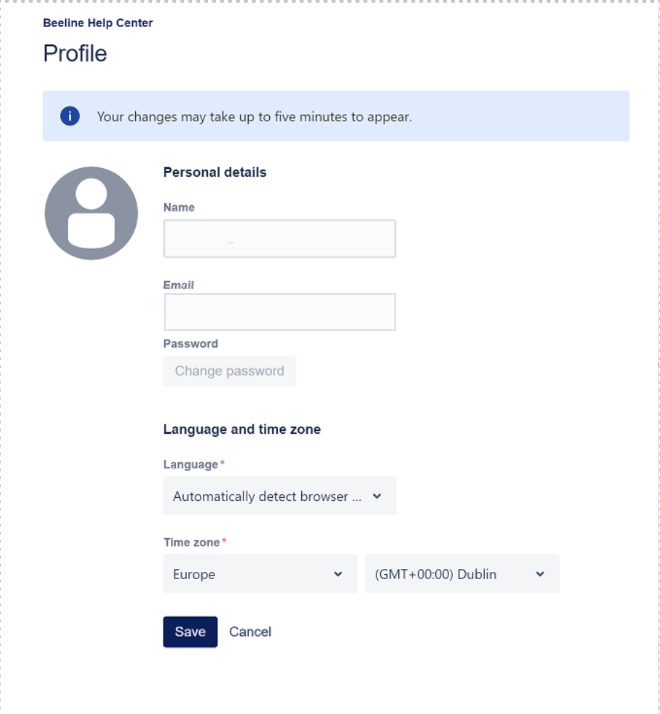The height and width of the screenshot is (714, 660).
Task: Click the blue info icon in banner
Action: (70, 116)
